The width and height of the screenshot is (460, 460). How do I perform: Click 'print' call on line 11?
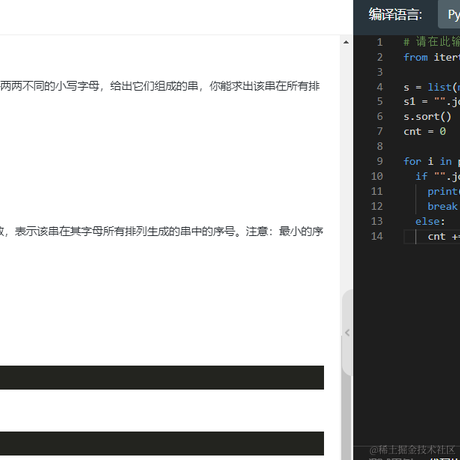[x=443, y=192]
